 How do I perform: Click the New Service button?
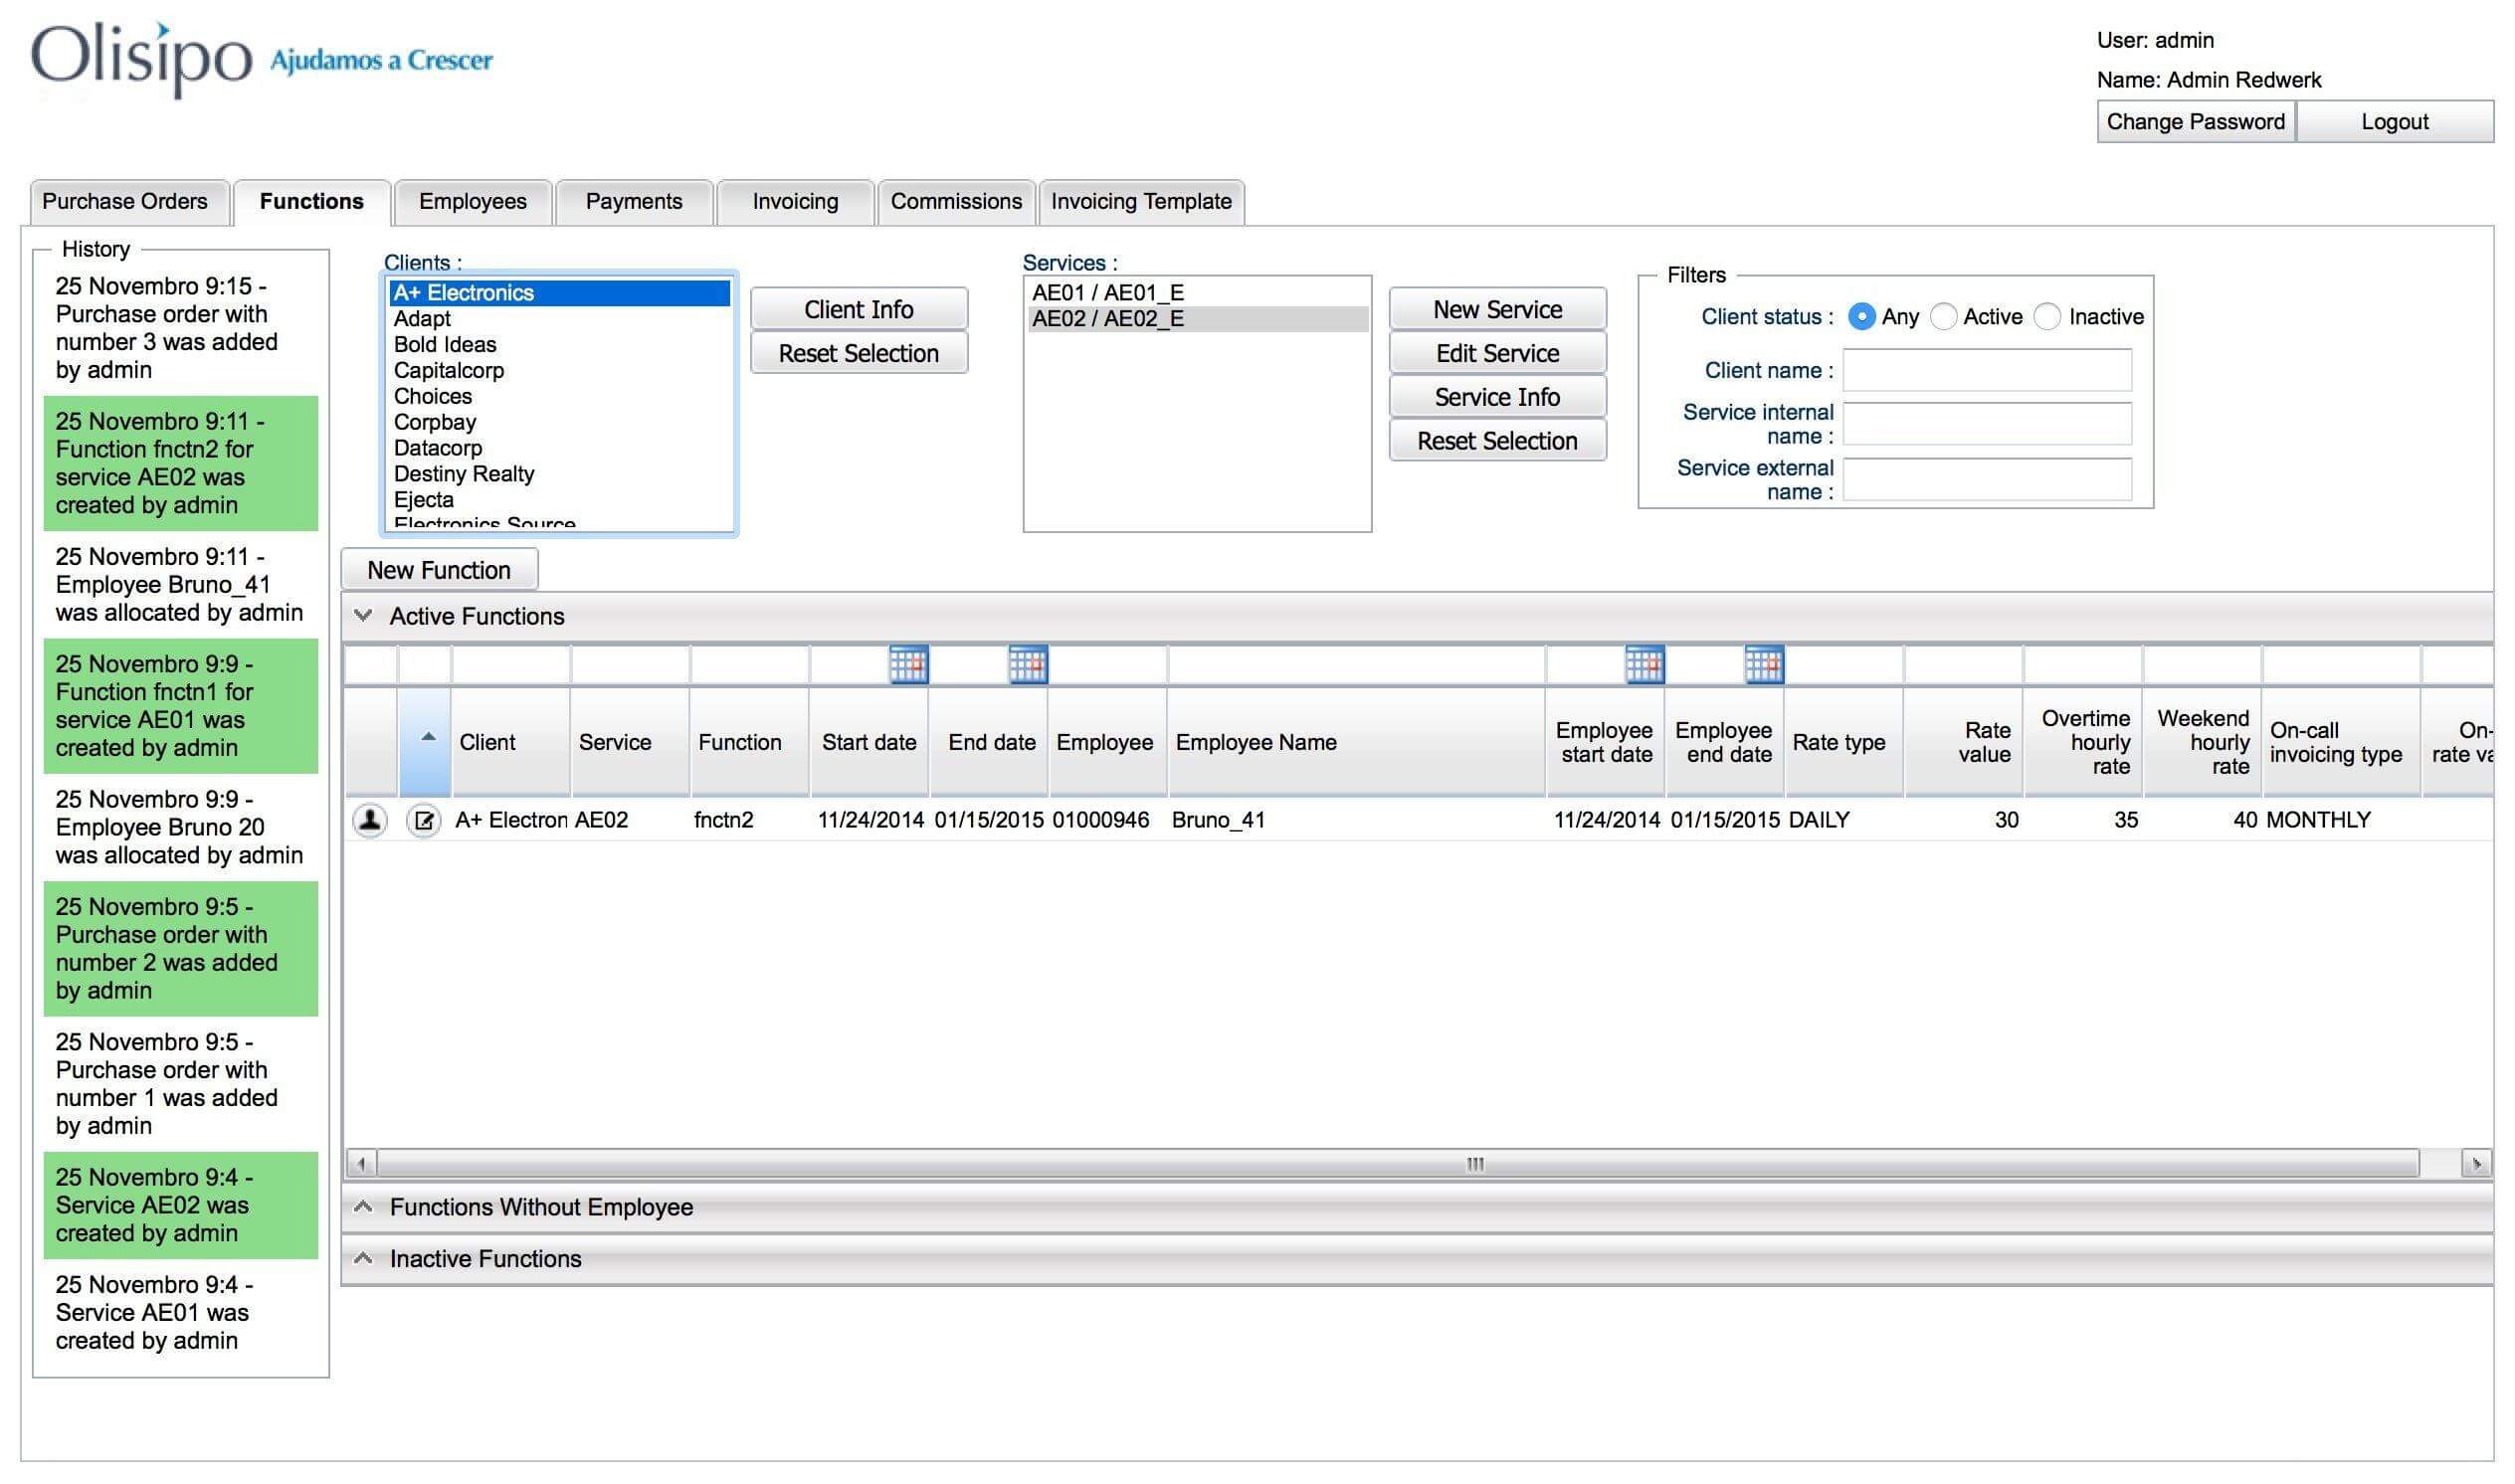1498,309
